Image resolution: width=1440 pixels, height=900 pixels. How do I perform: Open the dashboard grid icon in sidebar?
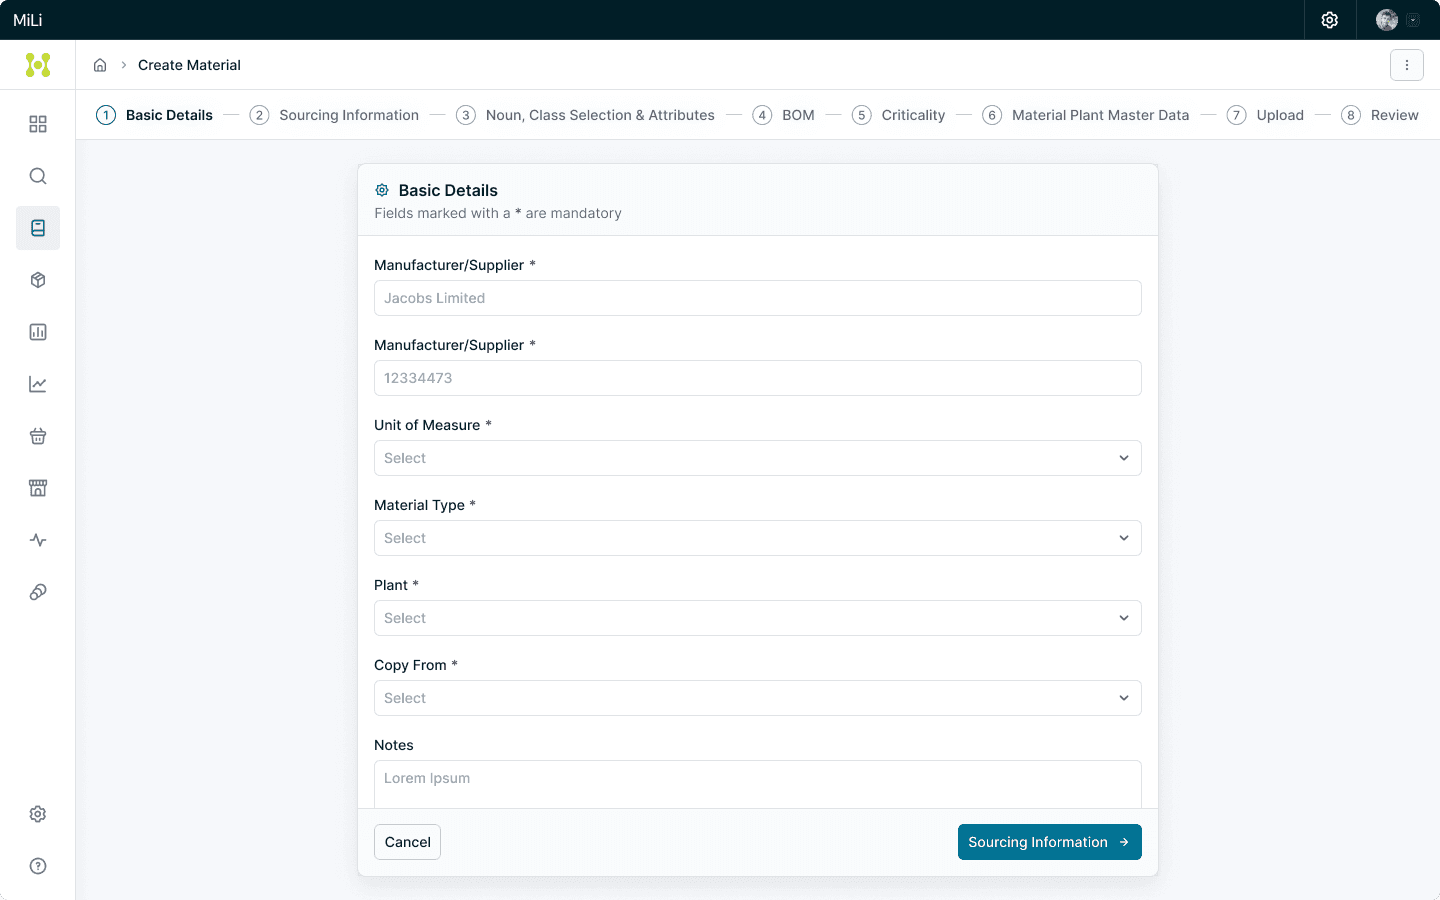point(38,124)
